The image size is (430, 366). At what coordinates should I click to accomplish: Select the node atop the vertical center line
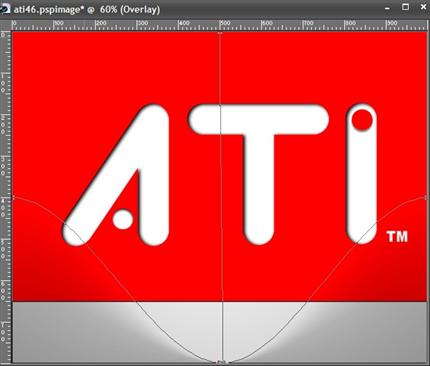(x=220, y=33)
